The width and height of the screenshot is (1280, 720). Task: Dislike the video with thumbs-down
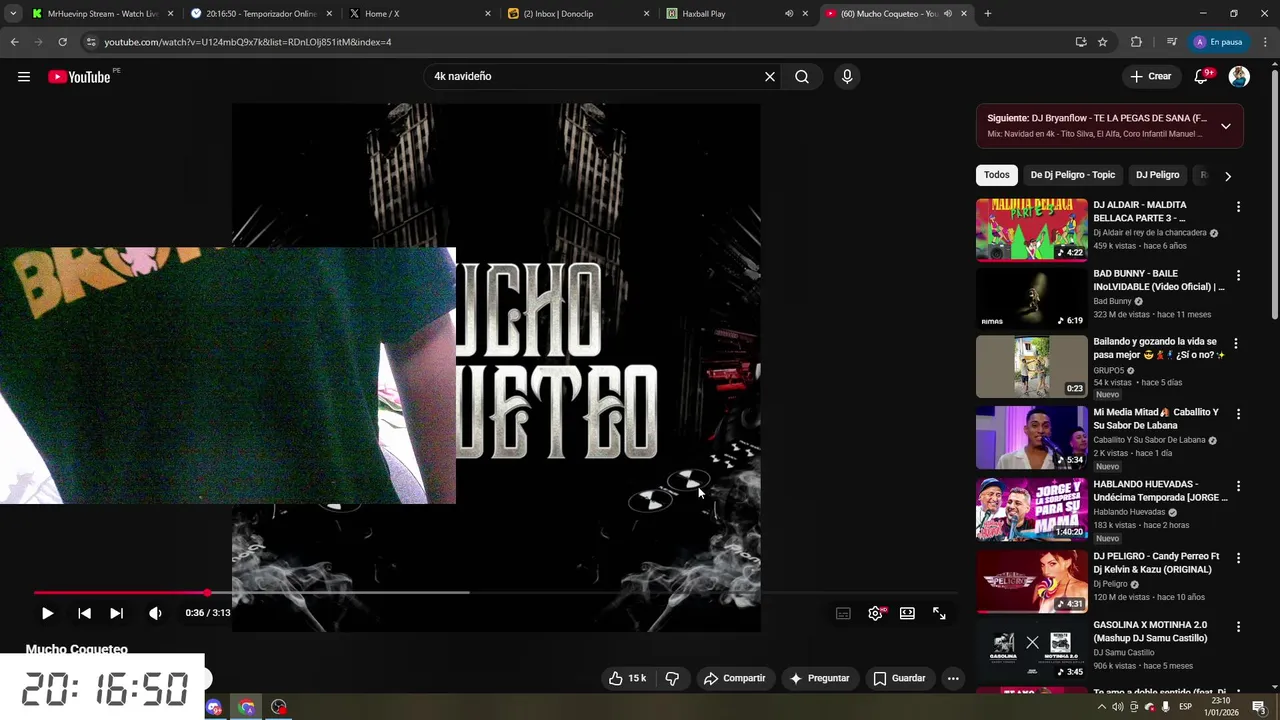(672, 678)
